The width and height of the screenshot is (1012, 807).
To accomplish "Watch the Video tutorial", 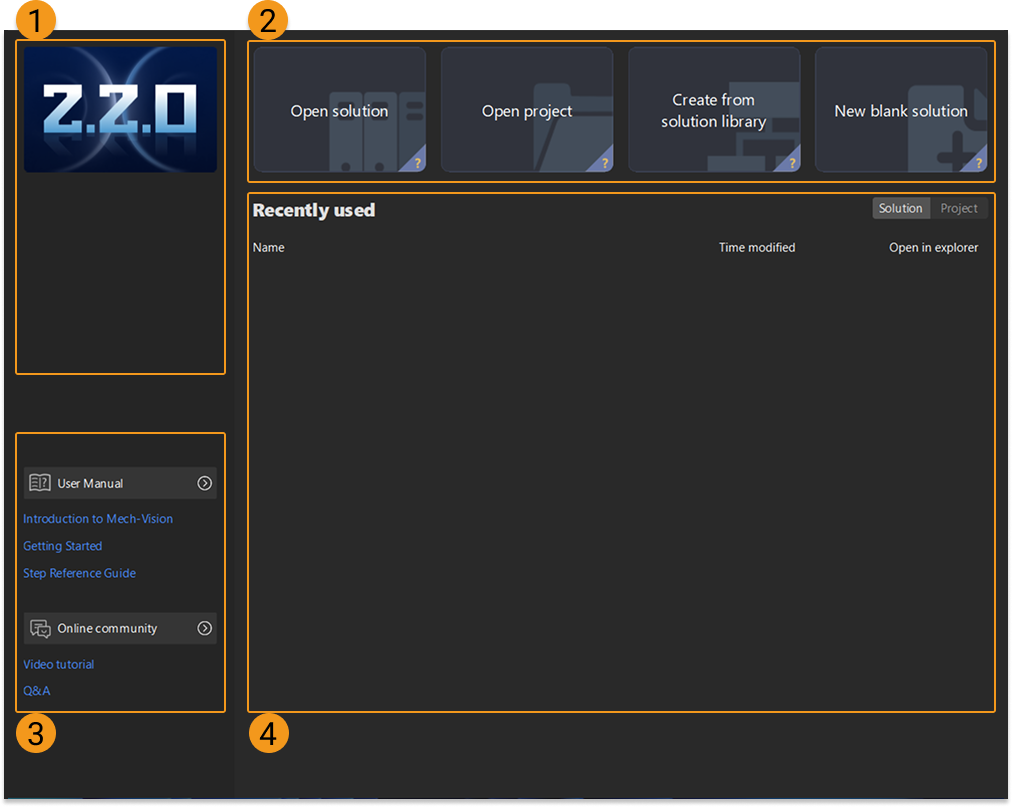I will click(58, 664).
